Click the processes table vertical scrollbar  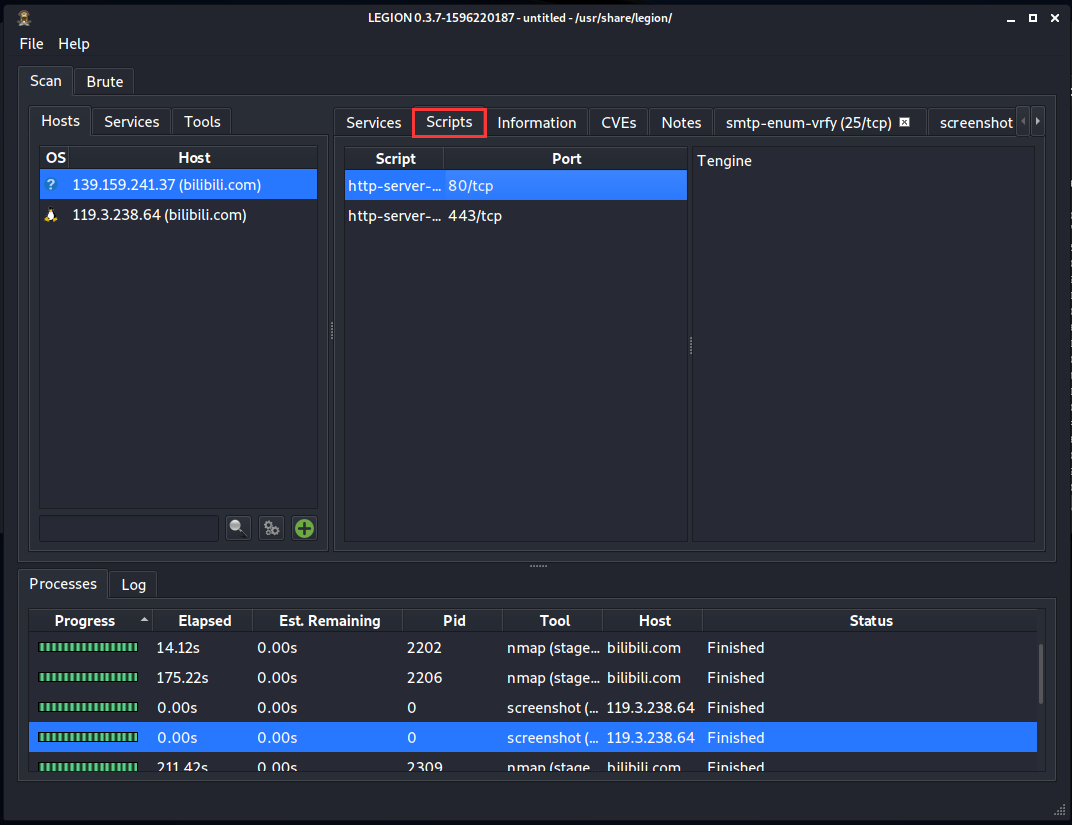1041,673
